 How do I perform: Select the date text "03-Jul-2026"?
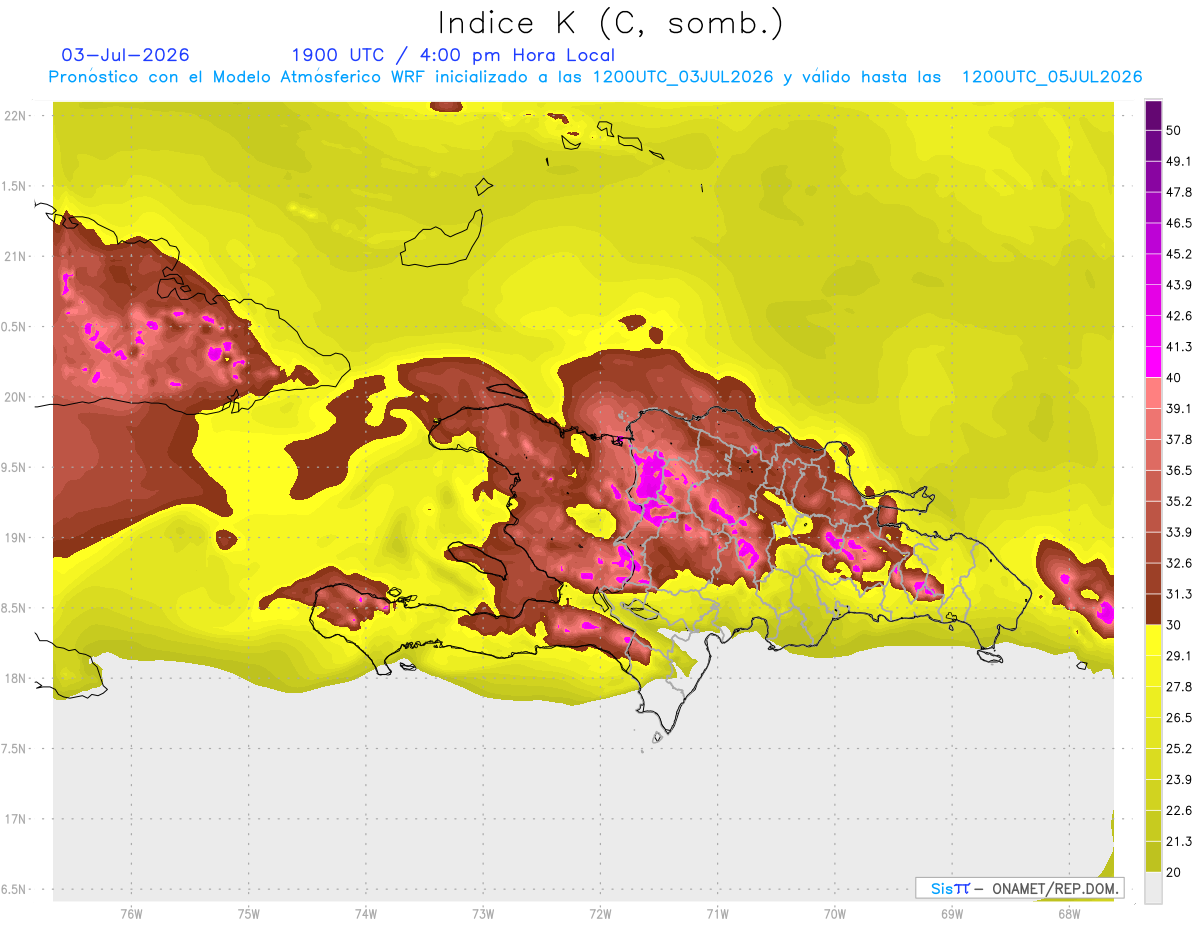pos(126,55)
